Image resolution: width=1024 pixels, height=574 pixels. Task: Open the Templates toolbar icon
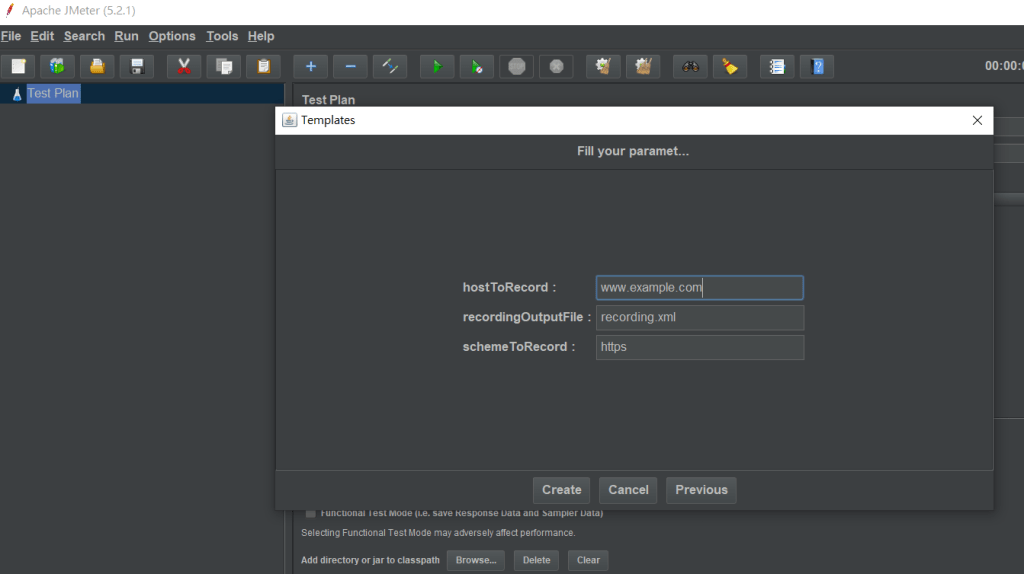[x=57, y=67]
